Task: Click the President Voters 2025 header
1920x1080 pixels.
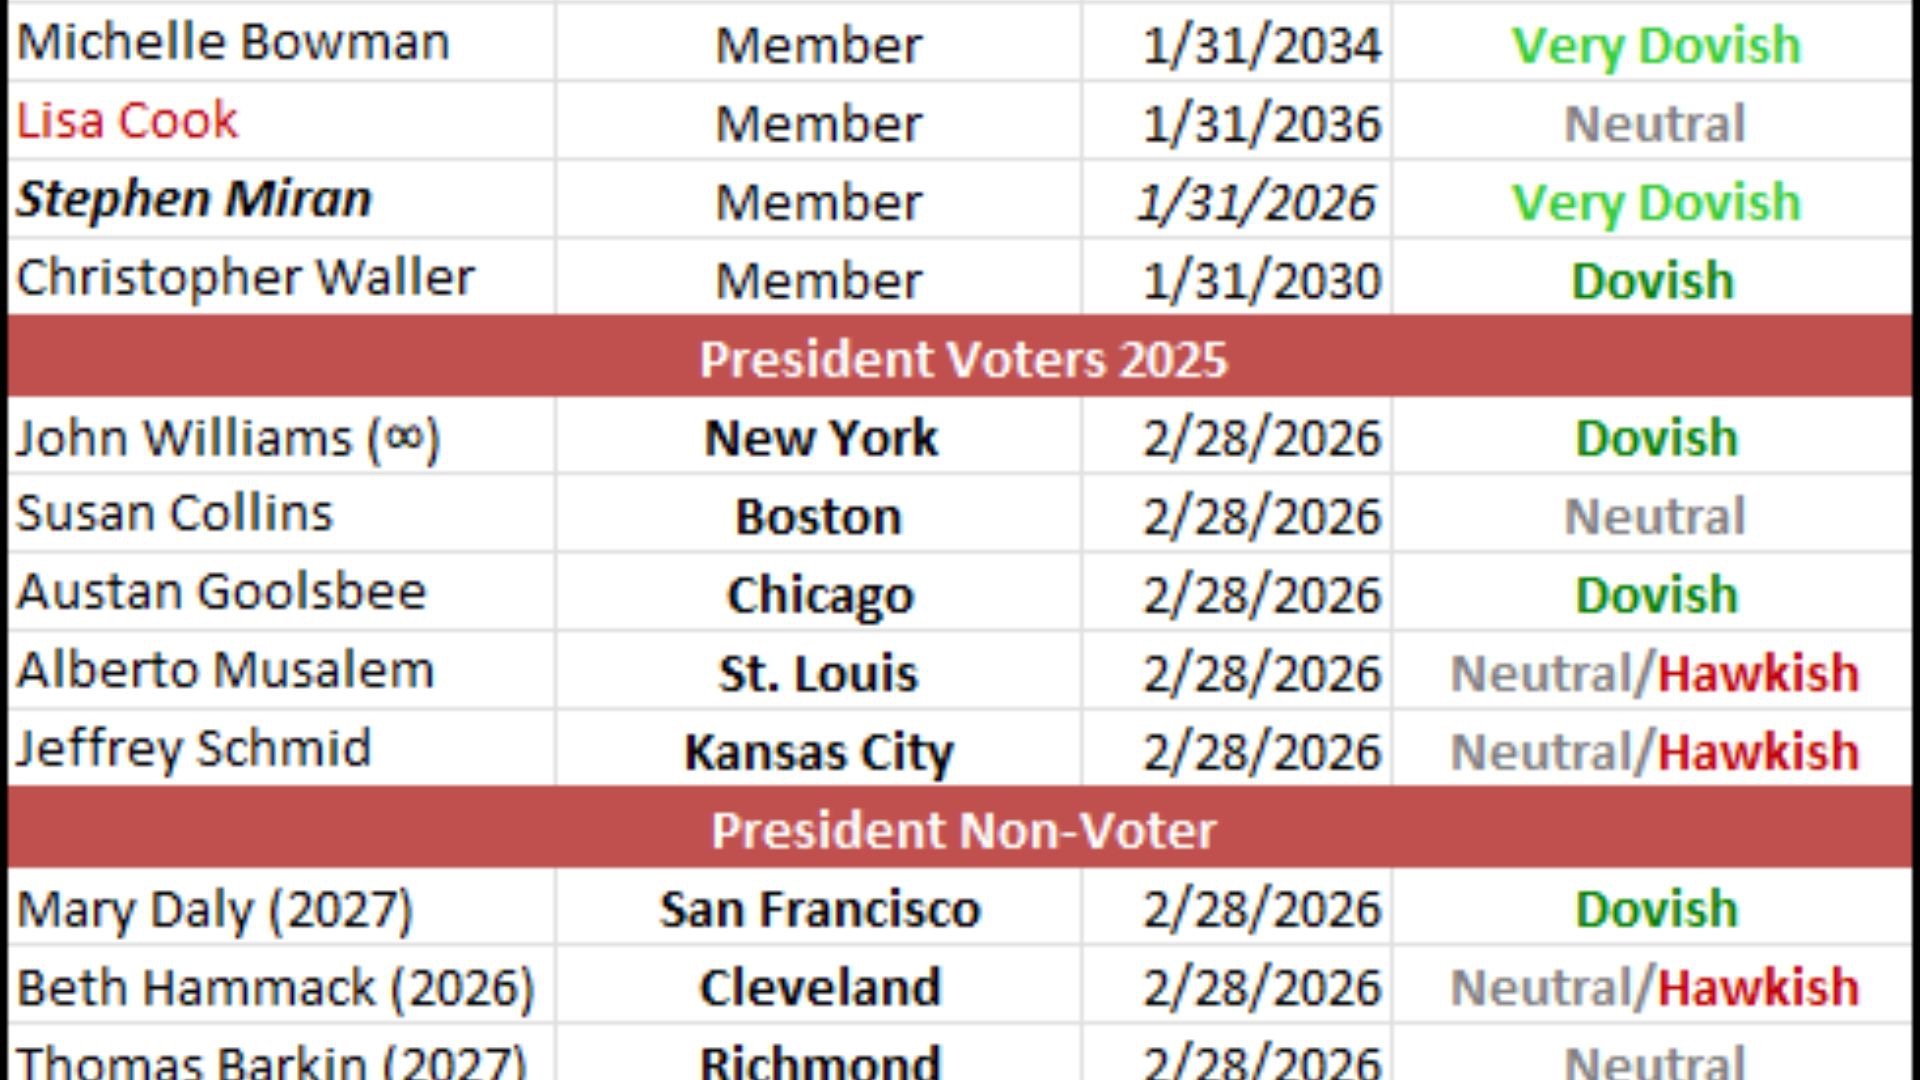Action: [x=962, y=358]
